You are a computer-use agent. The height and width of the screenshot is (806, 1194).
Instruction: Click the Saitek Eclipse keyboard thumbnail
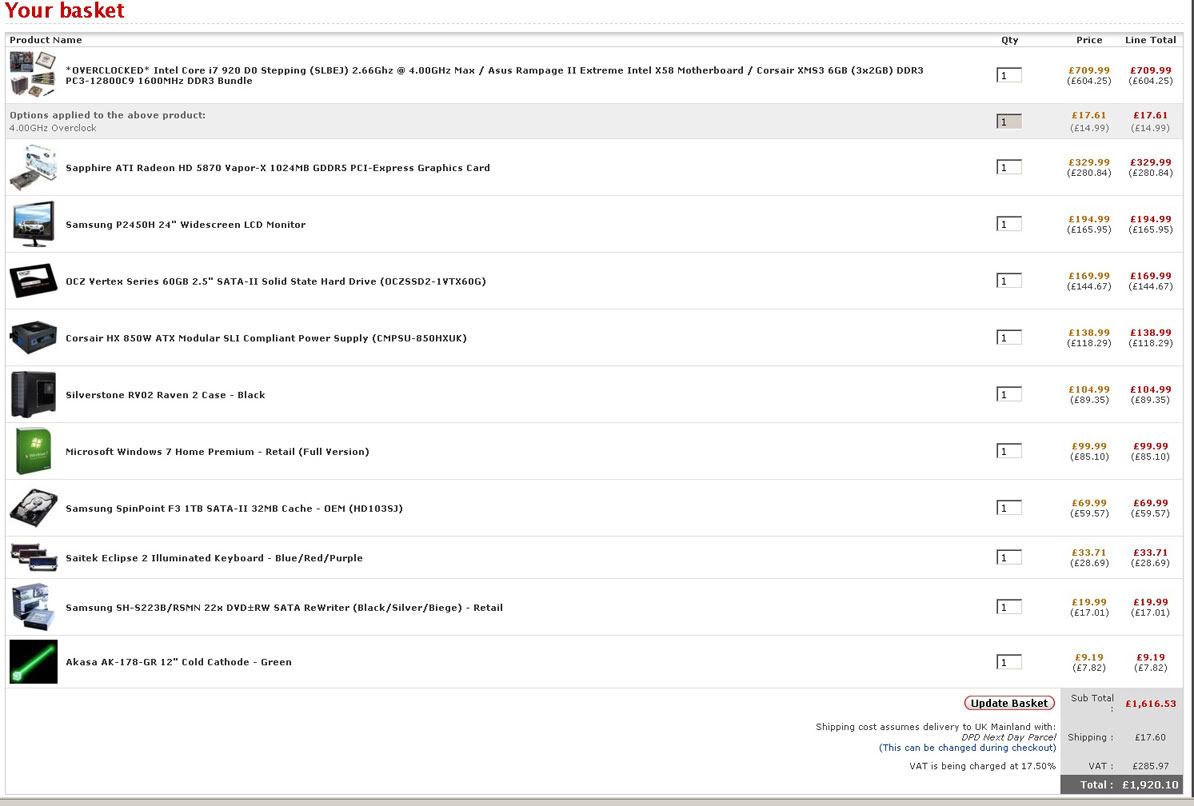point(33,557)
